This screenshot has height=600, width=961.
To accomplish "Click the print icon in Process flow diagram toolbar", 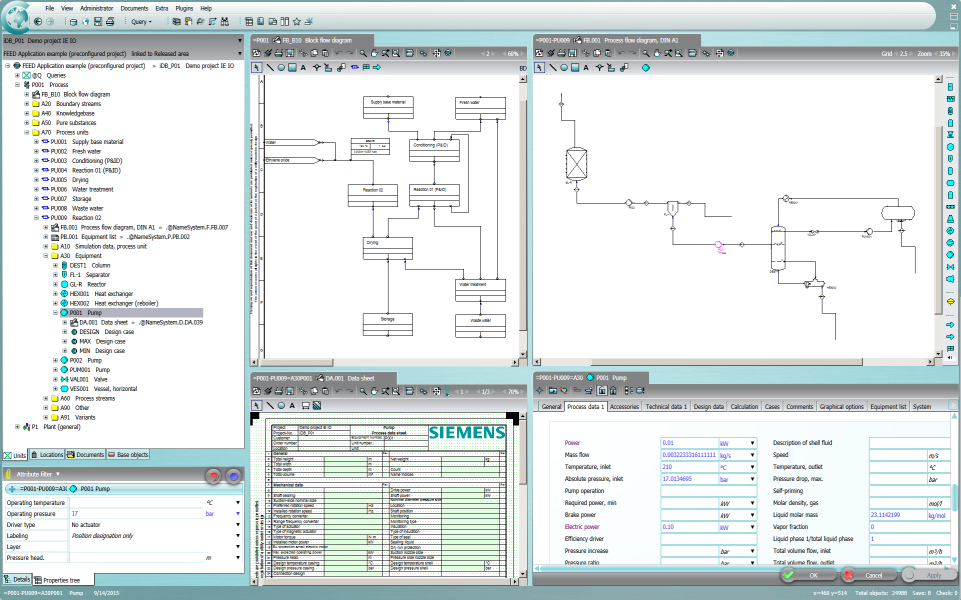I will tap(561, 53).
